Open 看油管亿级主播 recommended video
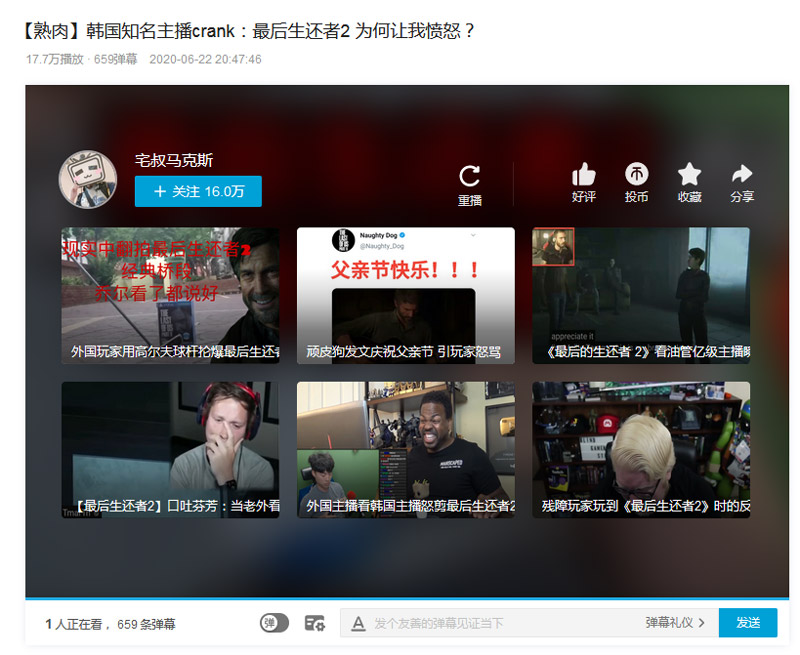This screenshot has width=800, height=655. [640, 295]
